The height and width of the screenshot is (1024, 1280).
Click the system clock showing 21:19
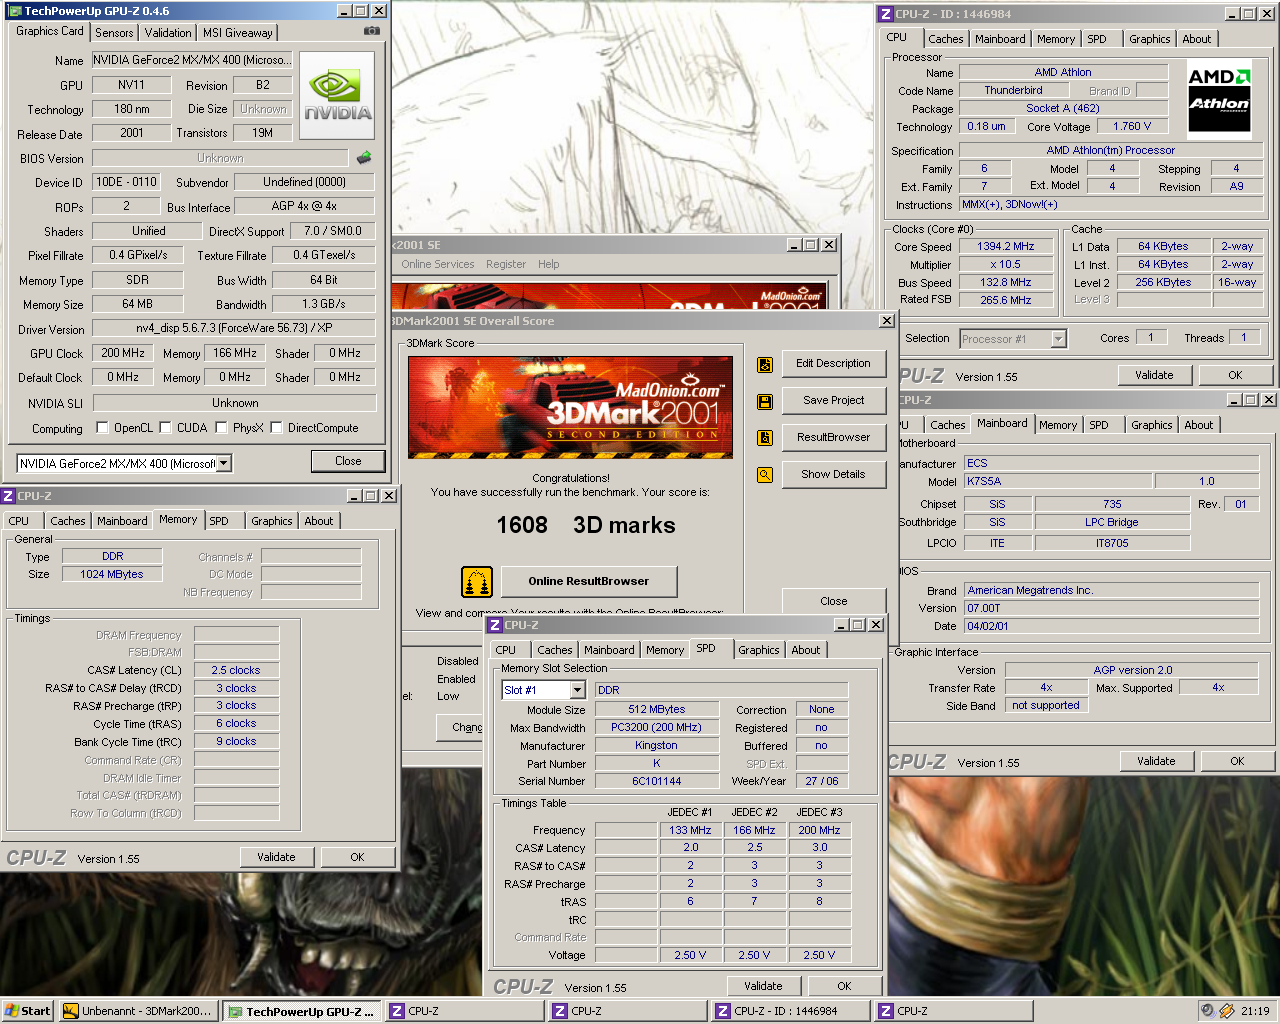click(1255, 1011)
